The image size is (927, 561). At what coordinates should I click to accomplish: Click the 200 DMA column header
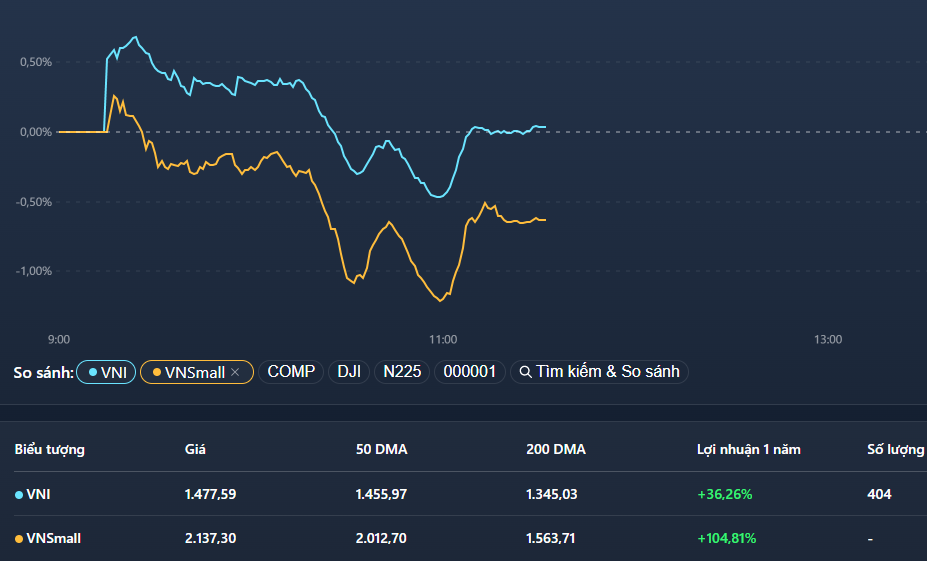[x=556, y=449]
